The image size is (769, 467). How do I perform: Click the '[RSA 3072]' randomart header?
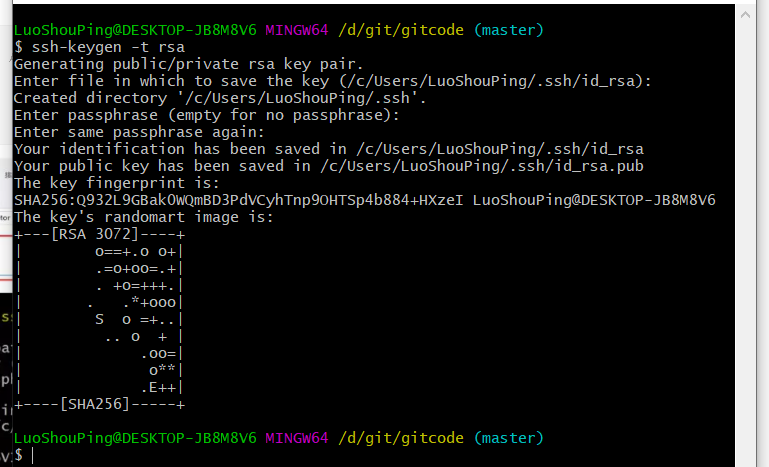coord(95,234)
